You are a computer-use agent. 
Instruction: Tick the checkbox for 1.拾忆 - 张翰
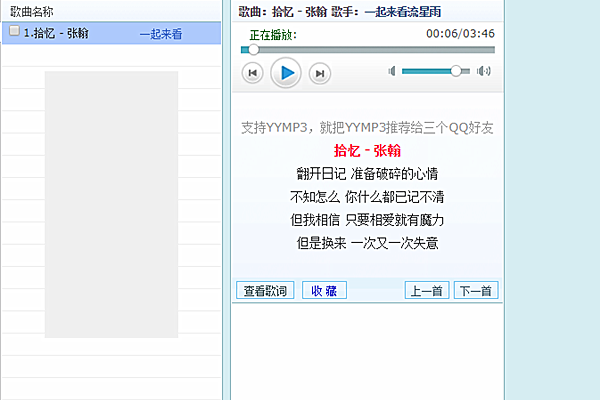[x=15, y=31]
